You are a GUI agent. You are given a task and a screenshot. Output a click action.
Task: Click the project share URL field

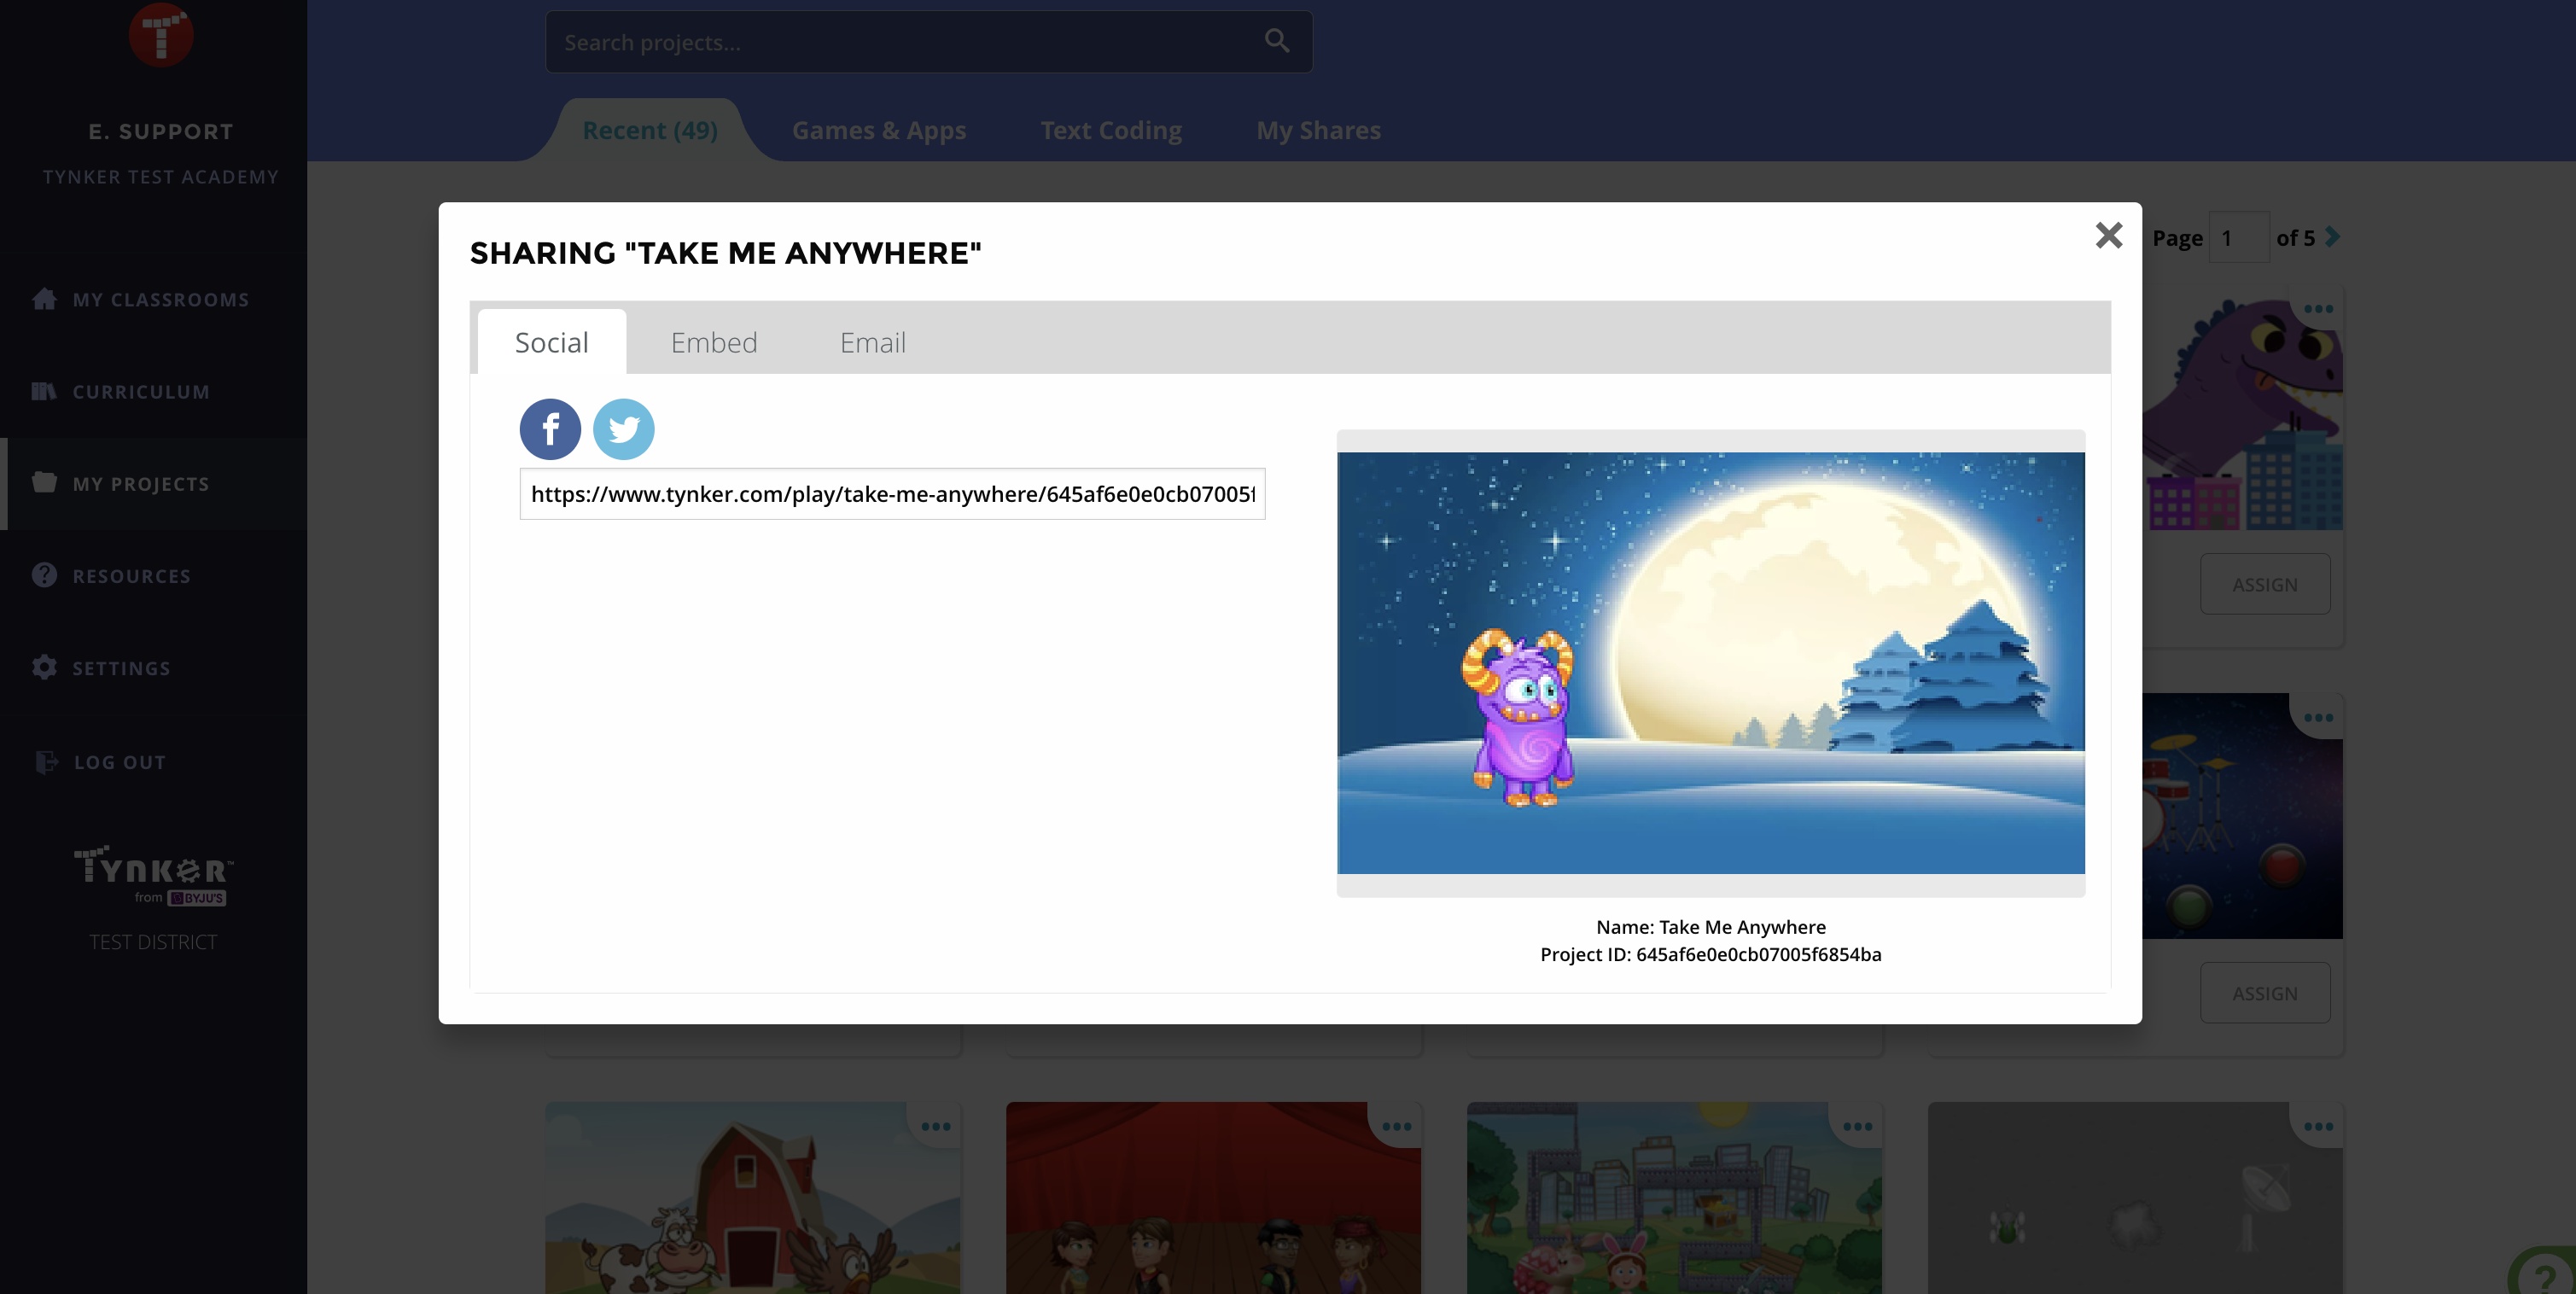click(892, 494)
